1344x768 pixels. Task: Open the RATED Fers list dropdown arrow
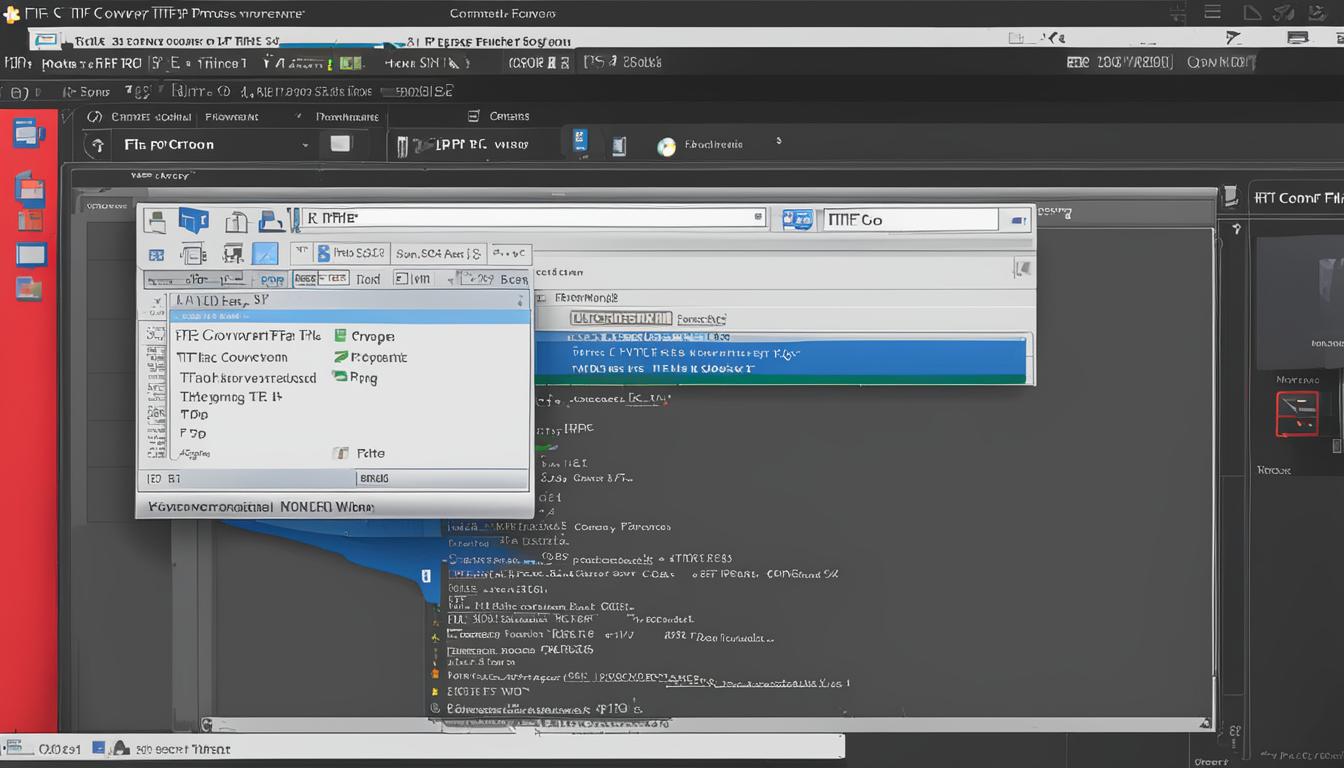pos(520,300)
